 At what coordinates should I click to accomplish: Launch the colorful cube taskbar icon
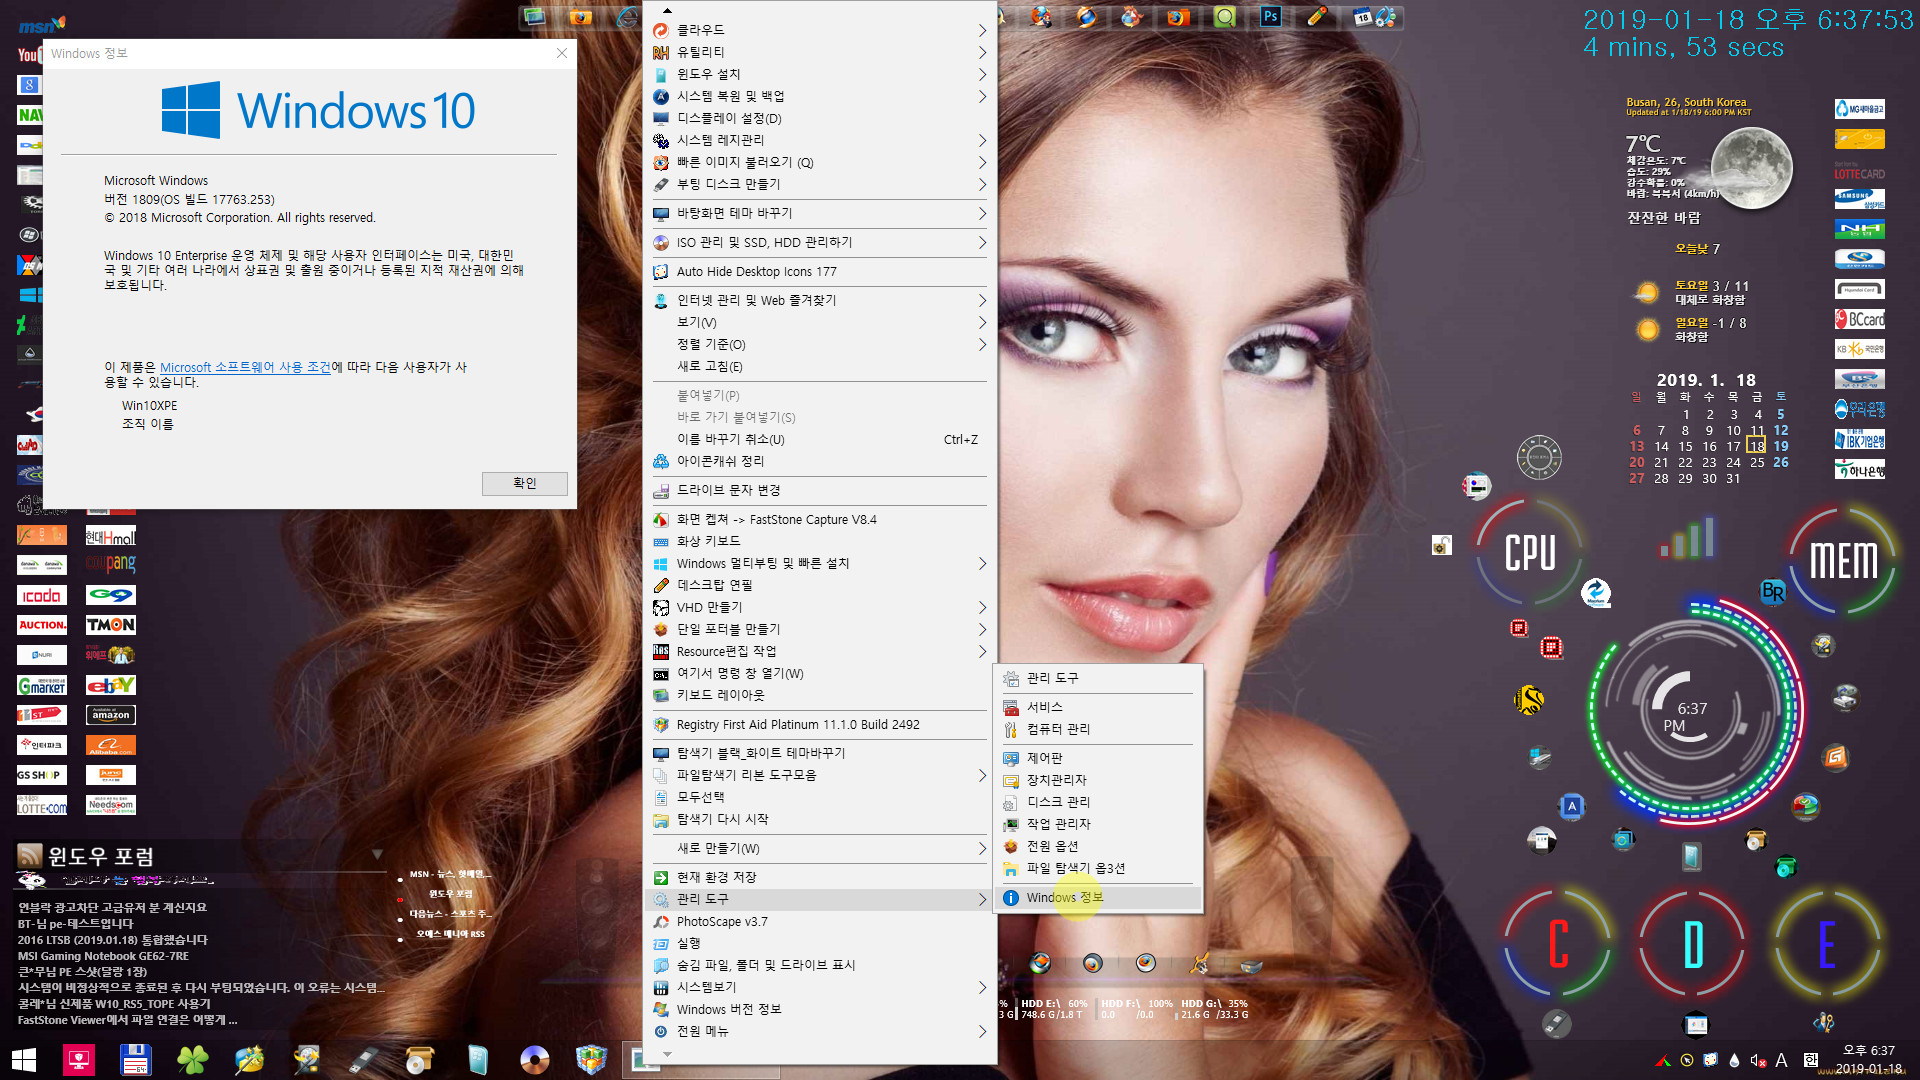pos(591,1059)
